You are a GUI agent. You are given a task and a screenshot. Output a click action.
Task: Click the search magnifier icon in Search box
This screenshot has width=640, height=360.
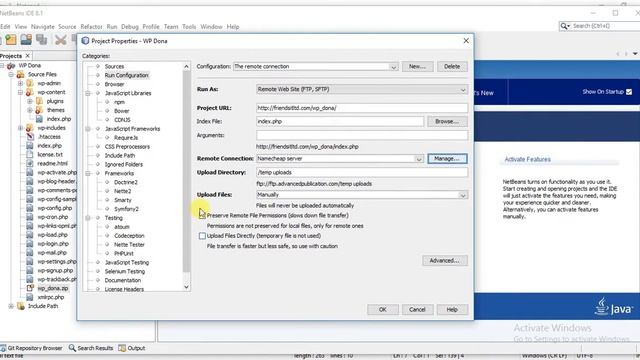pyautogui.click(x=565, y=26)
